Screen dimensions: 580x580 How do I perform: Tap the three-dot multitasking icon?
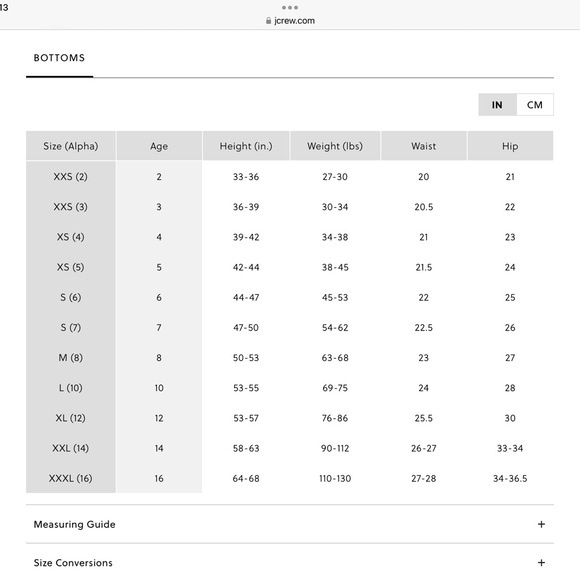(290, 7)
